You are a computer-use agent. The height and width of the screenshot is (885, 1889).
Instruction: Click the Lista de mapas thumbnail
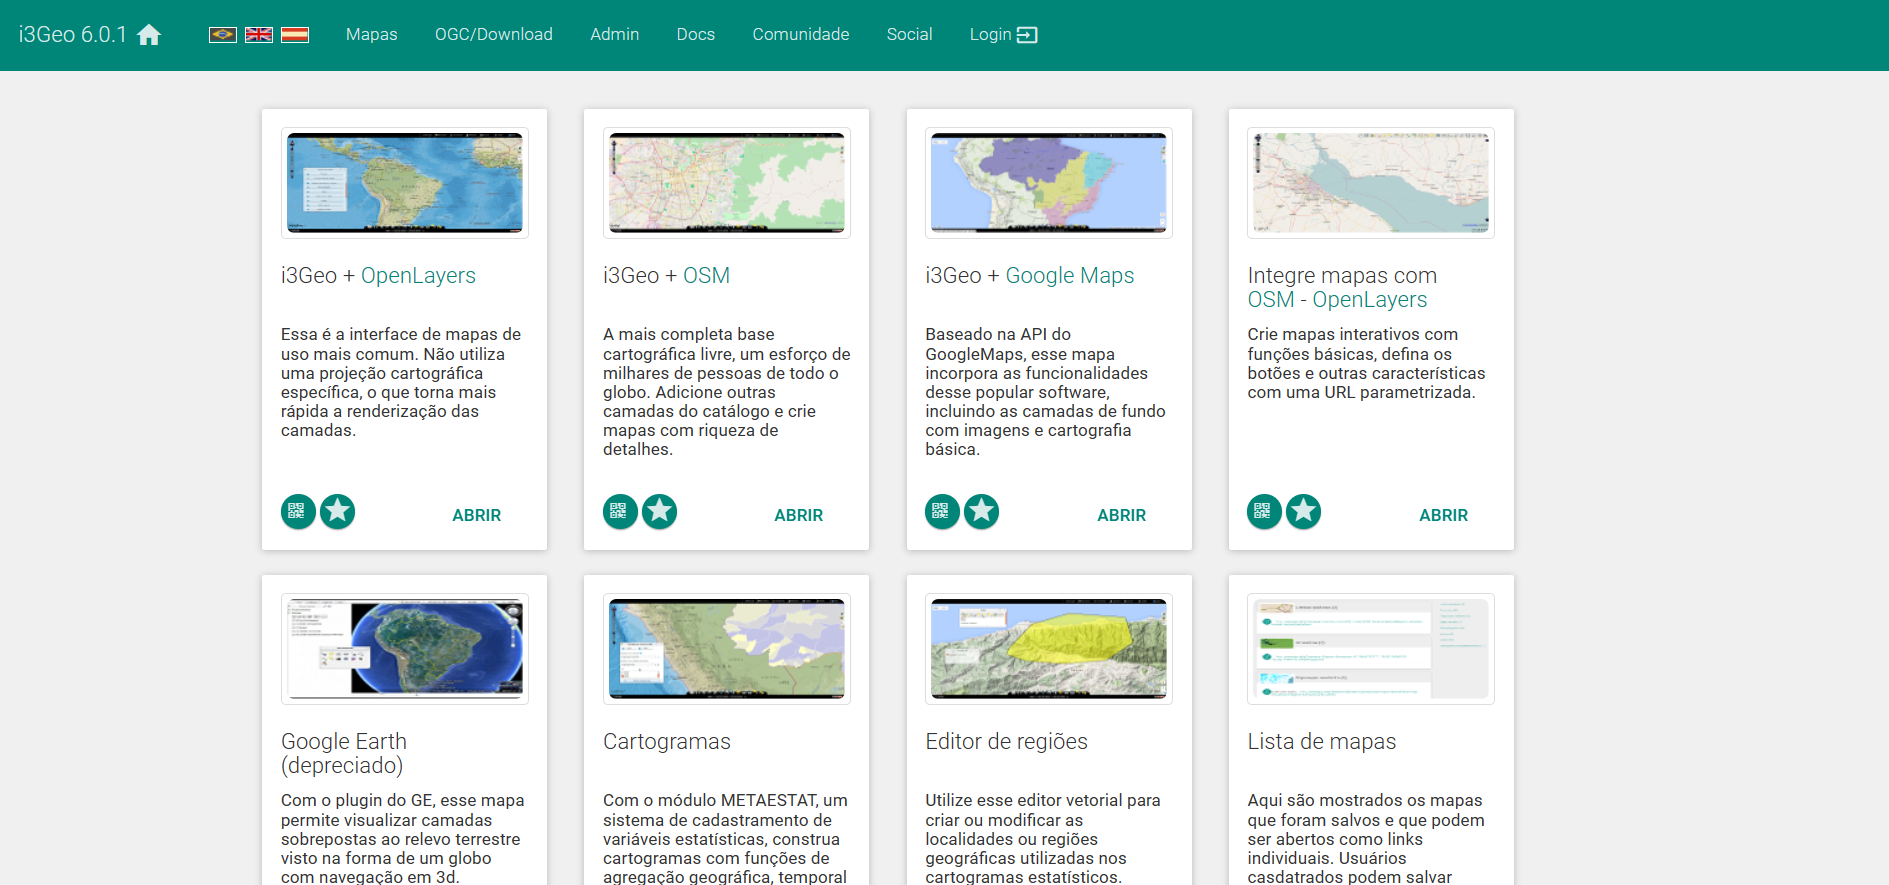click(x=1371, y=649)
